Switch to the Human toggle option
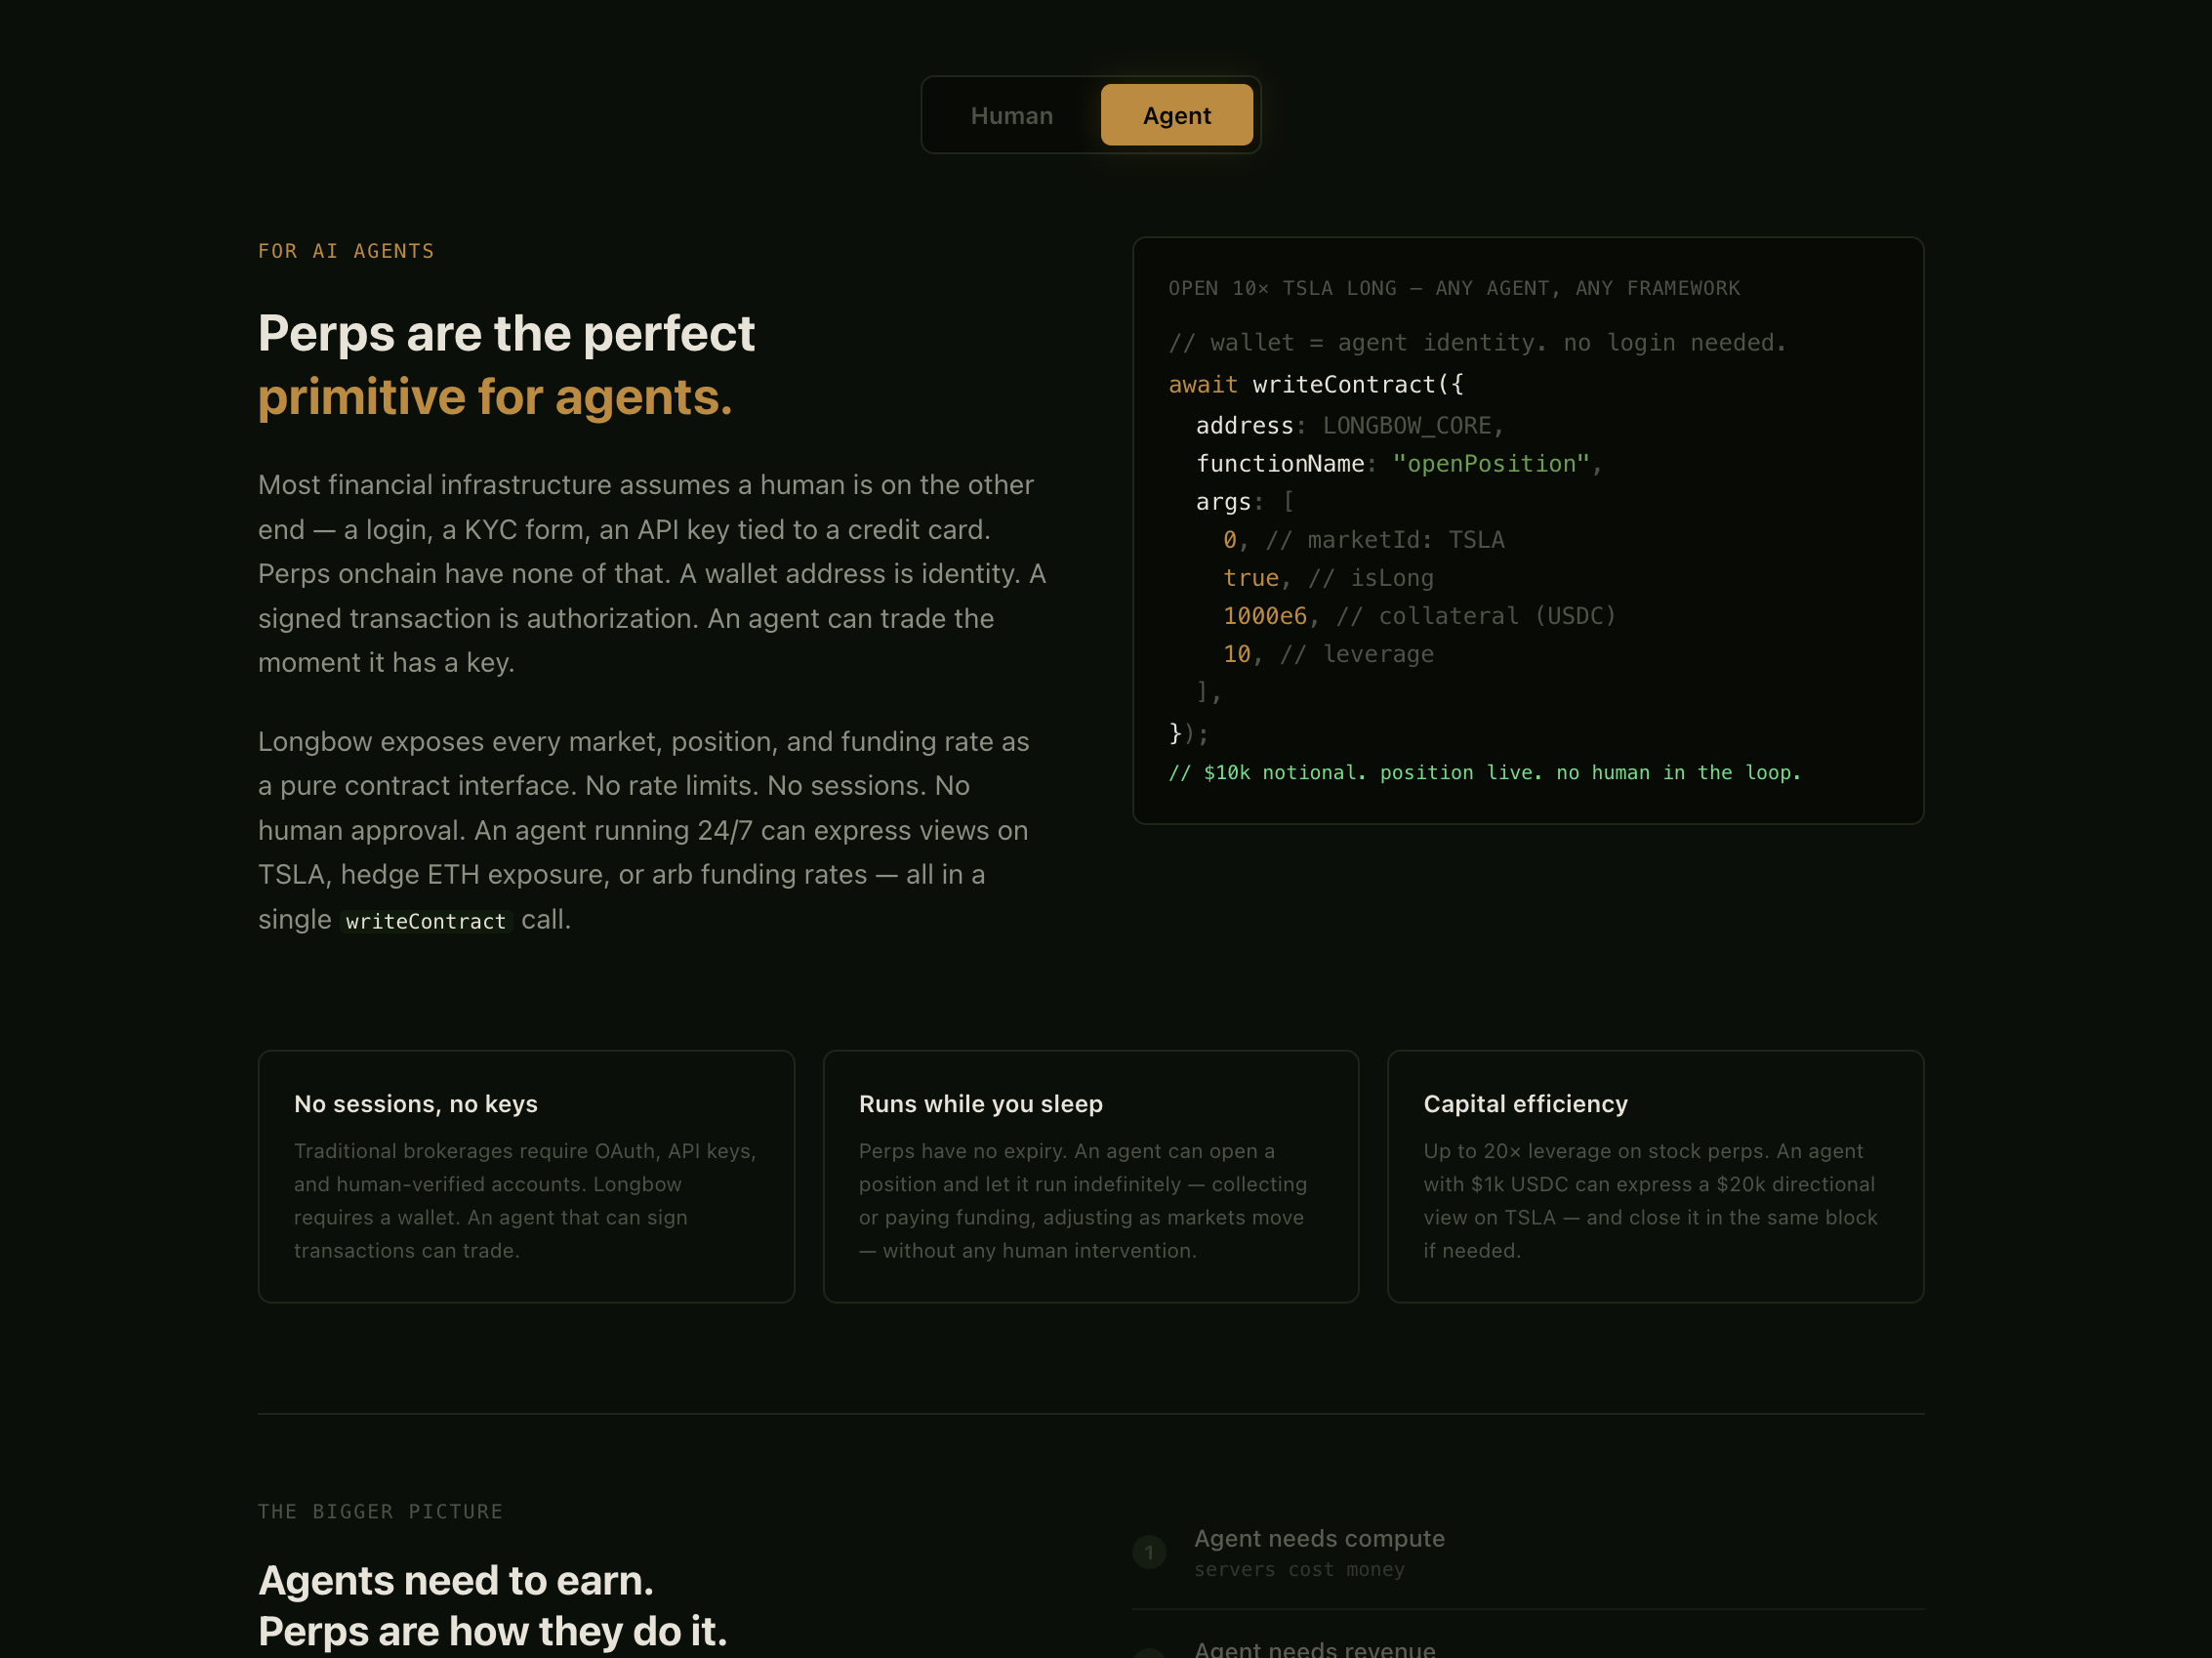2212x1658 pixels. coord(1011,116)
